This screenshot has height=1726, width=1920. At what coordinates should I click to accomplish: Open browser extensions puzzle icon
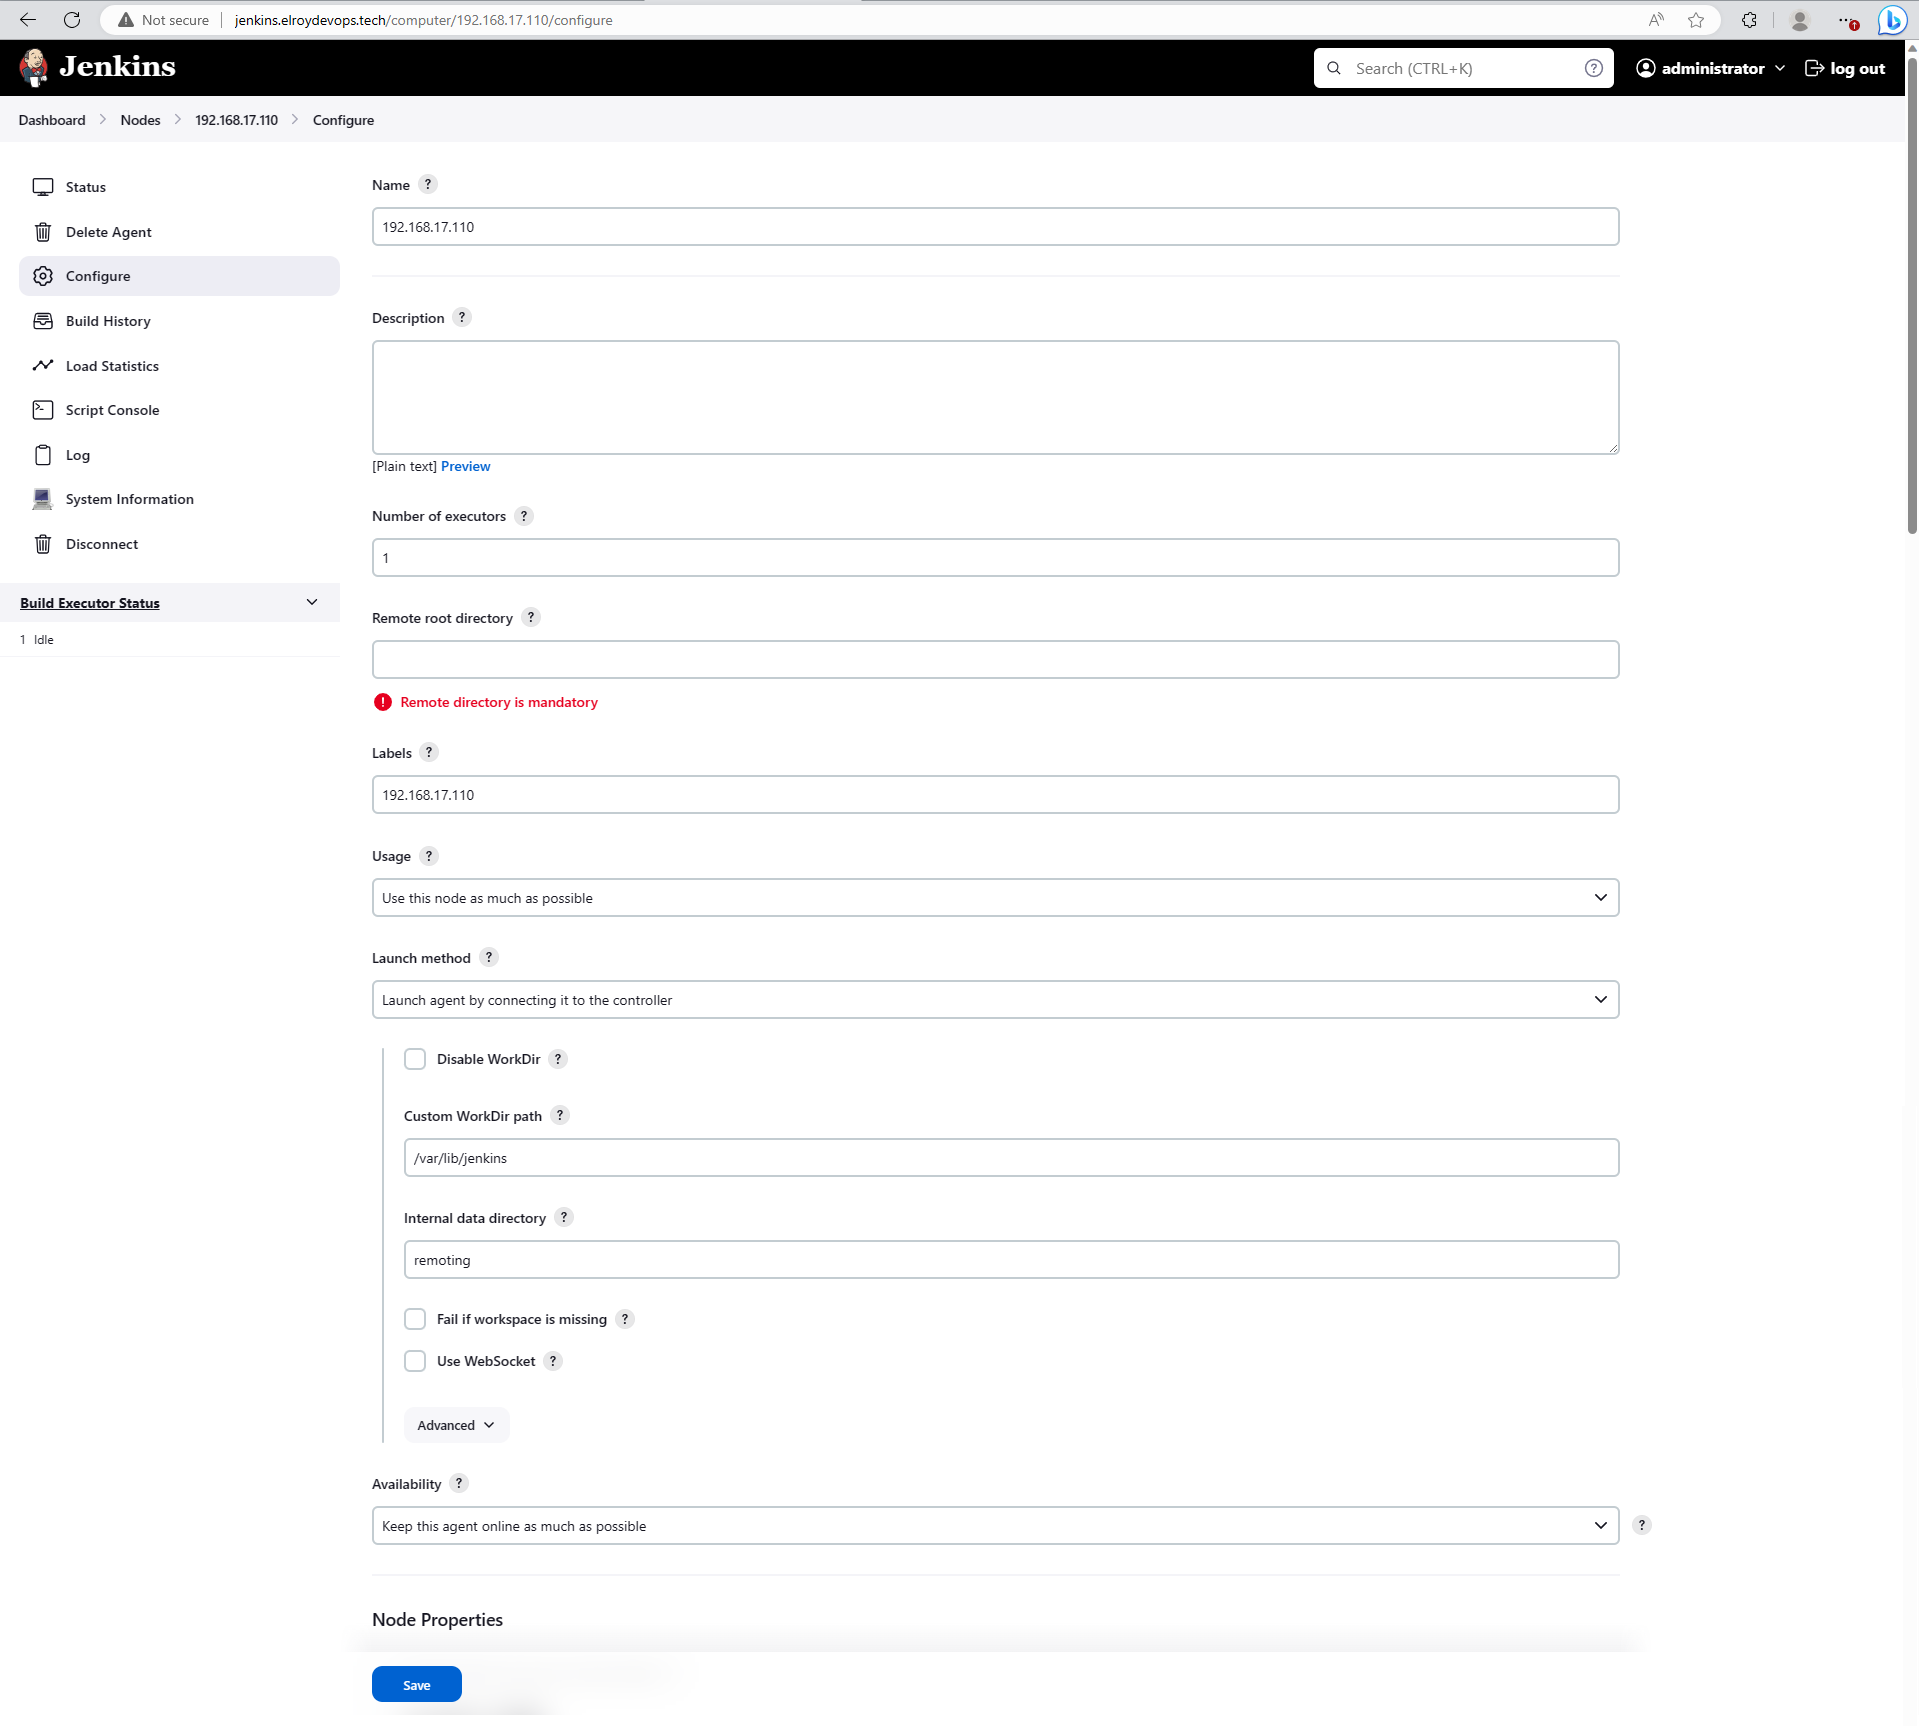(x=1749, y=20)
